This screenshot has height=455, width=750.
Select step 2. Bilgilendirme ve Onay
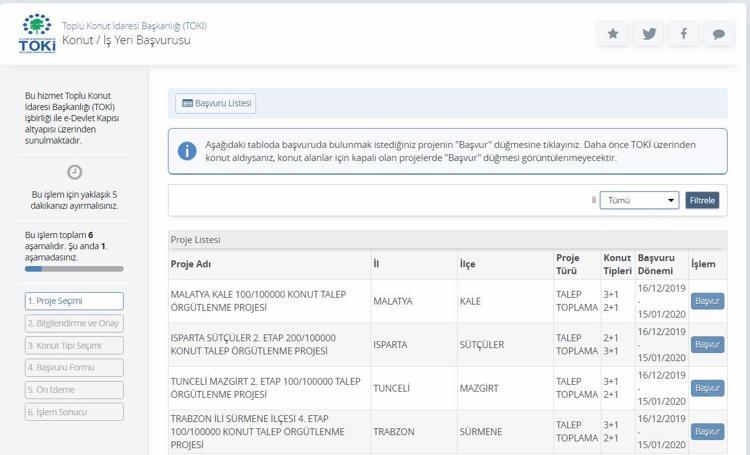tap(74, 323)
